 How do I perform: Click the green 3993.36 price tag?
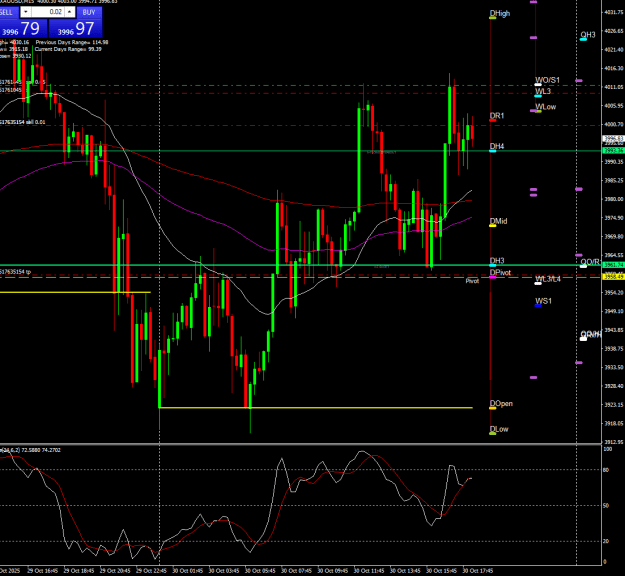[613, 150]
